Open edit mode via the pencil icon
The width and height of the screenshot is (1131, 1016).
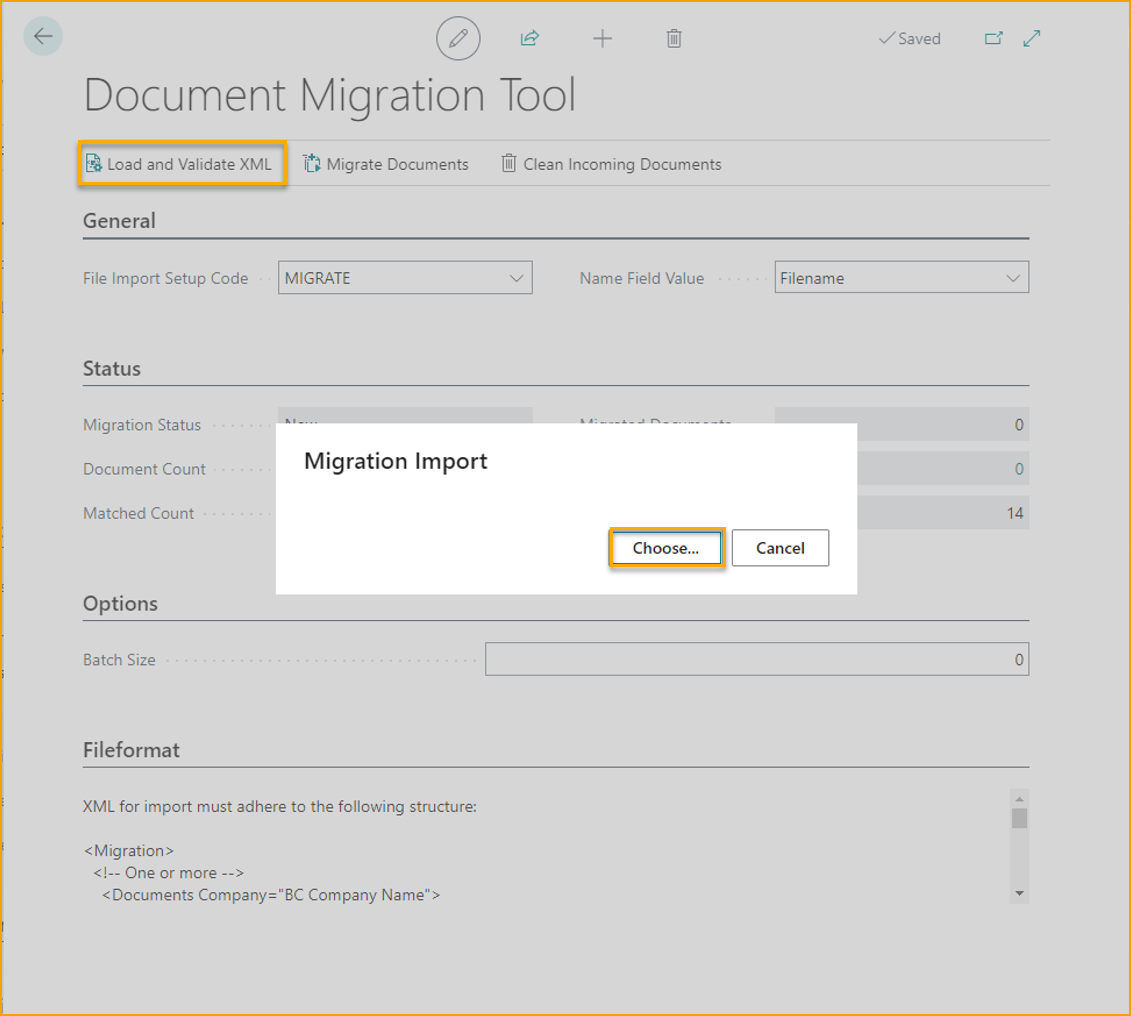tap(458, 38)
